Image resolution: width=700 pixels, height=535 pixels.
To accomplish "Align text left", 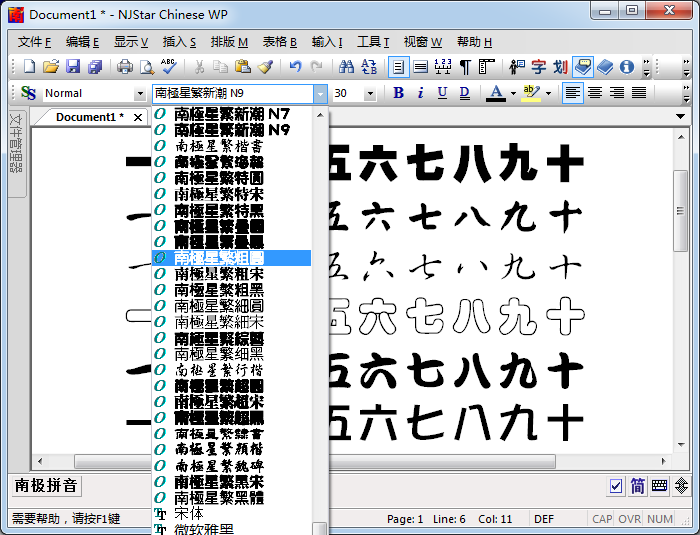I will (x=573, y=93).
